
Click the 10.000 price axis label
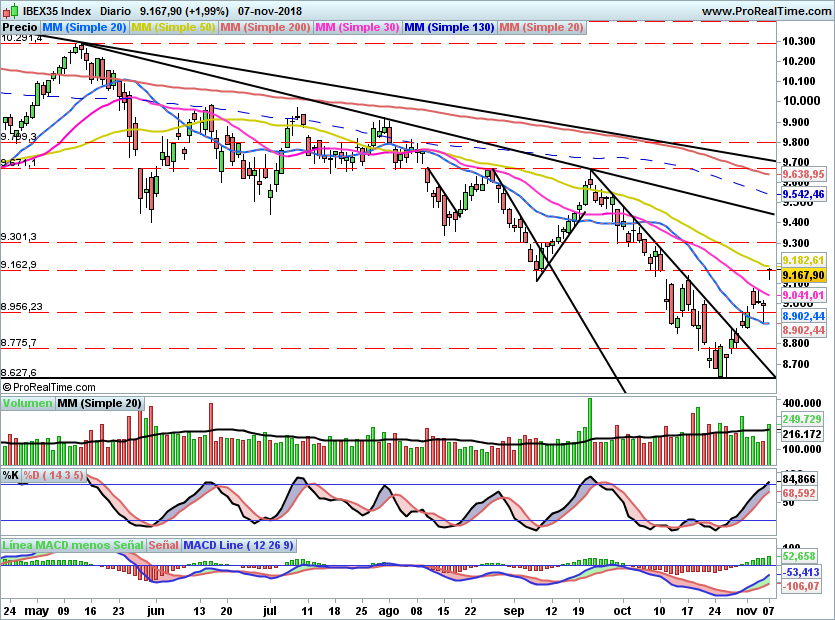tap(801, 101)
